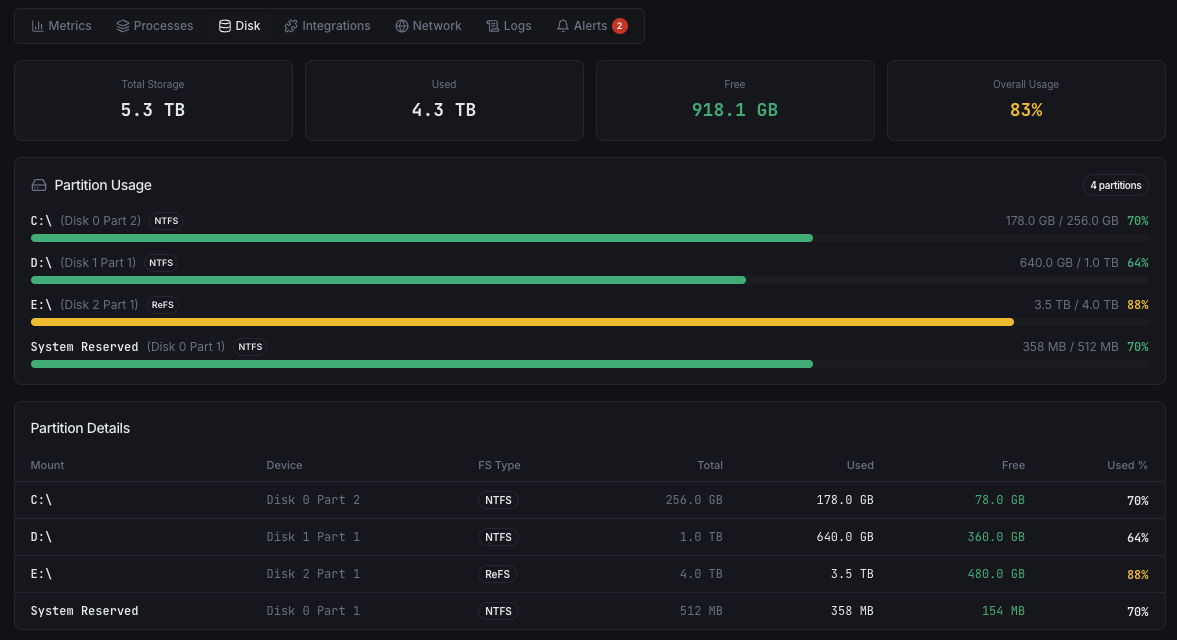1177x640 pixels.
Task: Open the globe Network icon
Action: pyautogui.click(x=400, y=26)
